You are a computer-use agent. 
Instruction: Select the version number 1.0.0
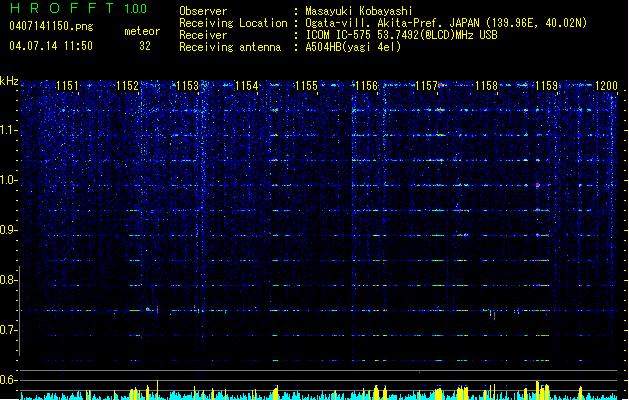coord(136,8)
